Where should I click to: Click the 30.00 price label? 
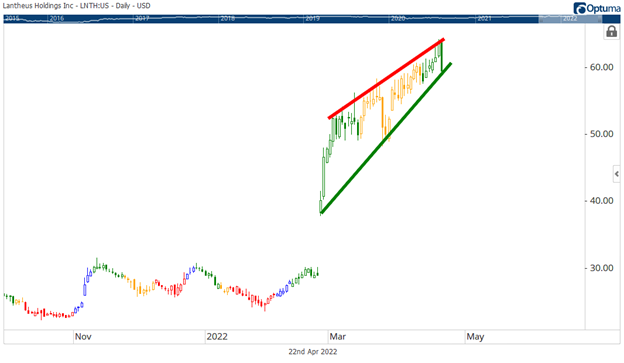(x=601, y=267)
